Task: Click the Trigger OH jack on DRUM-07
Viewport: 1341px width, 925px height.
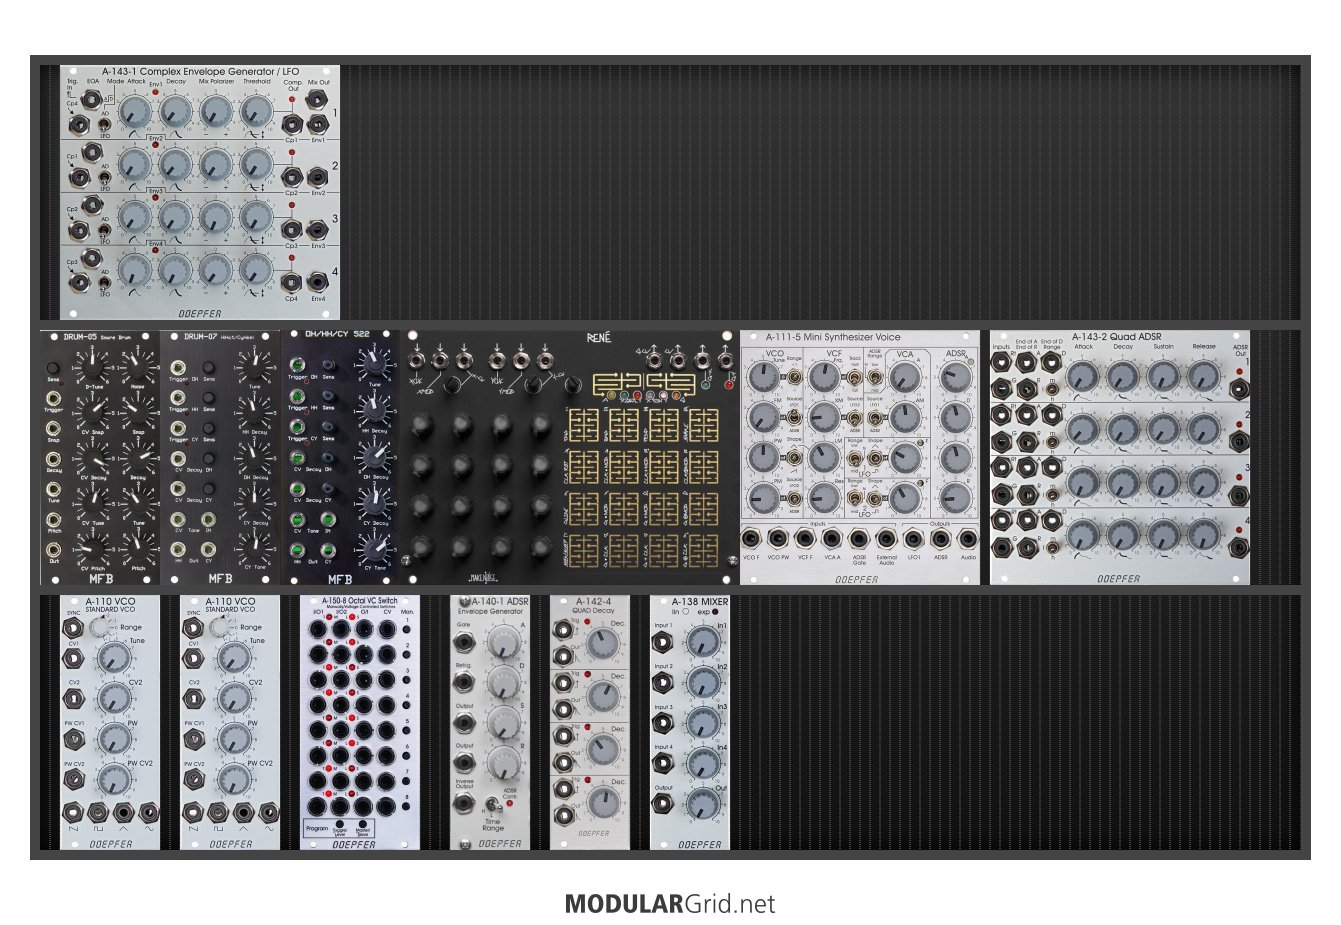Action: tap(177, 368)
